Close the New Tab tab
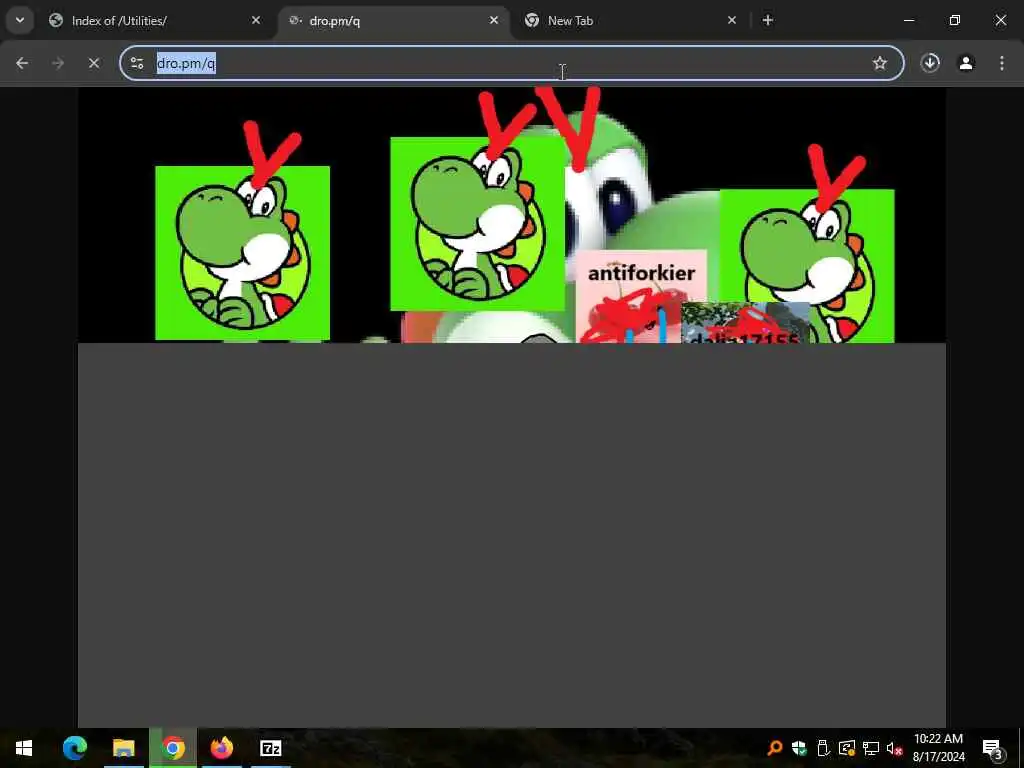 (x=732, y=20)
